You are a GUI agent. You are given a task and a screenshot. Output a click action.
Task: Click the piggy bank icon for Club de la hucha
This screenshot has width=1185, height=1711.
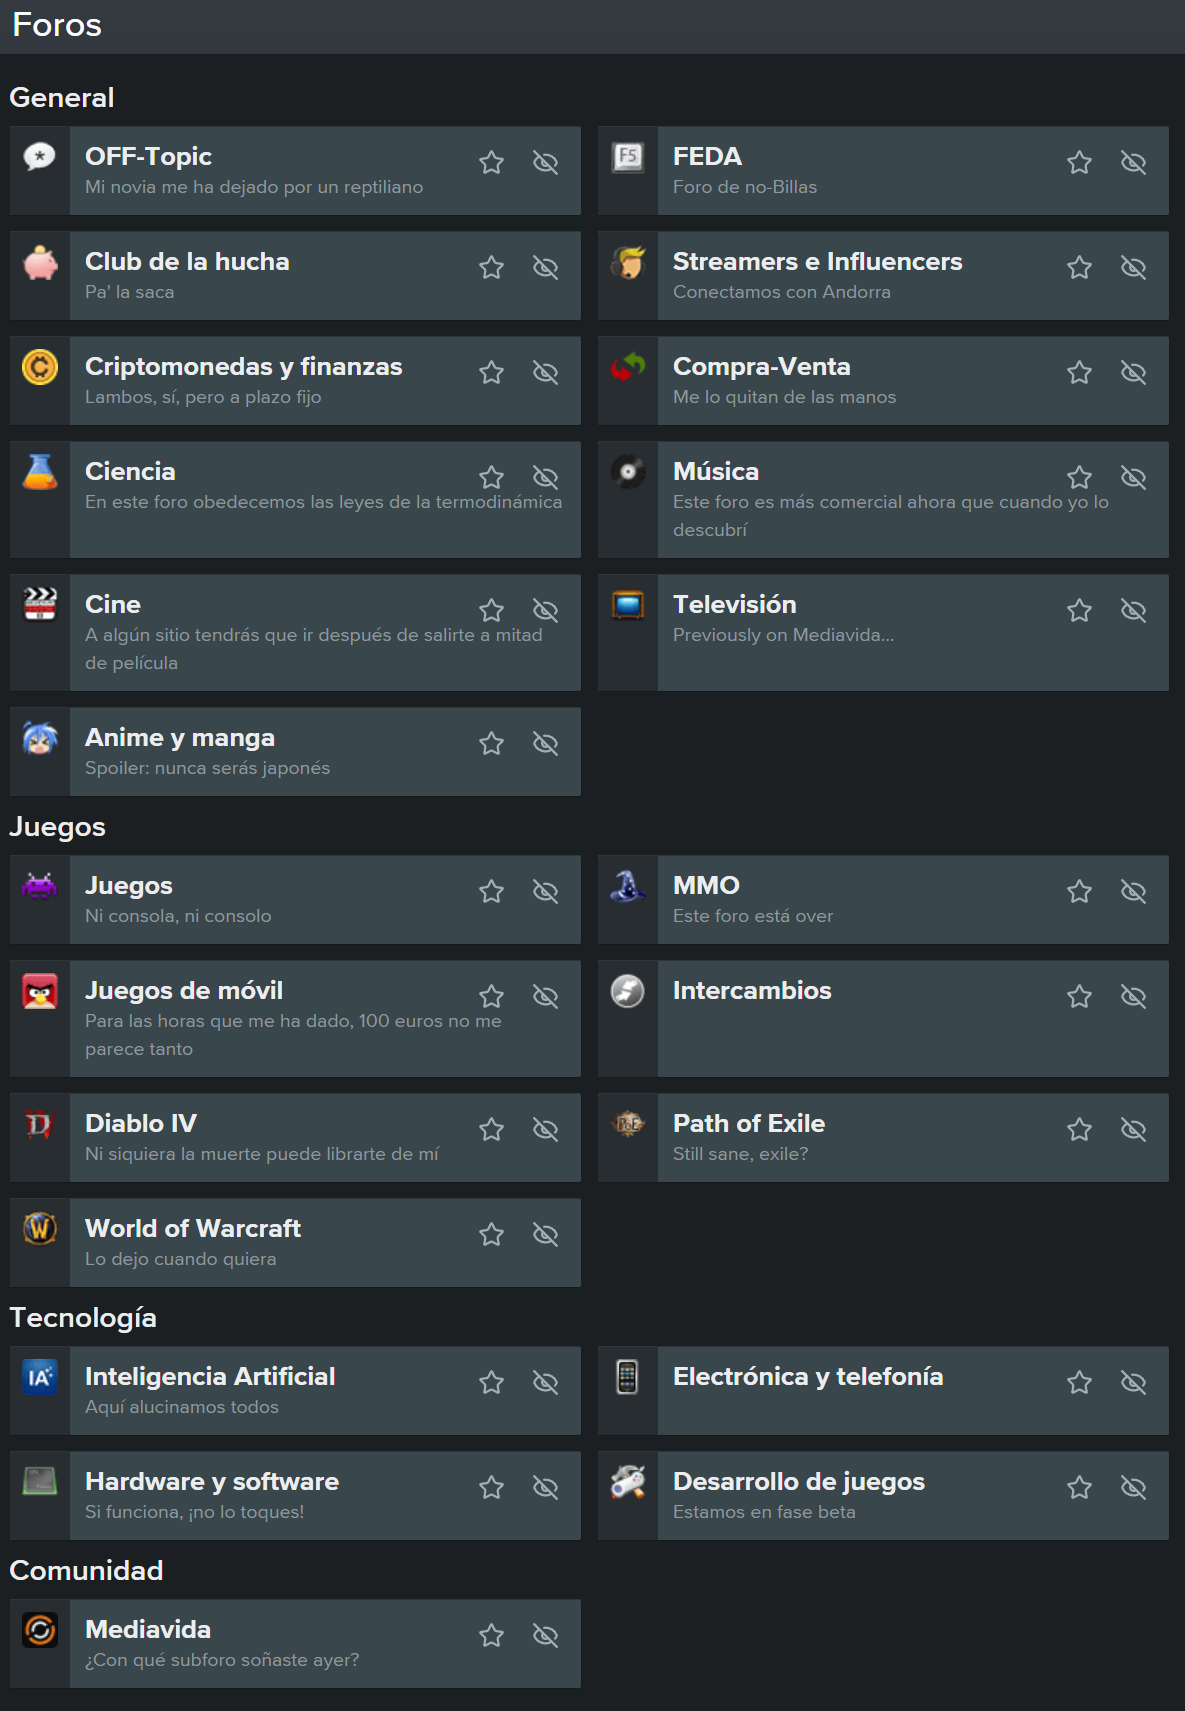[40, 262]
